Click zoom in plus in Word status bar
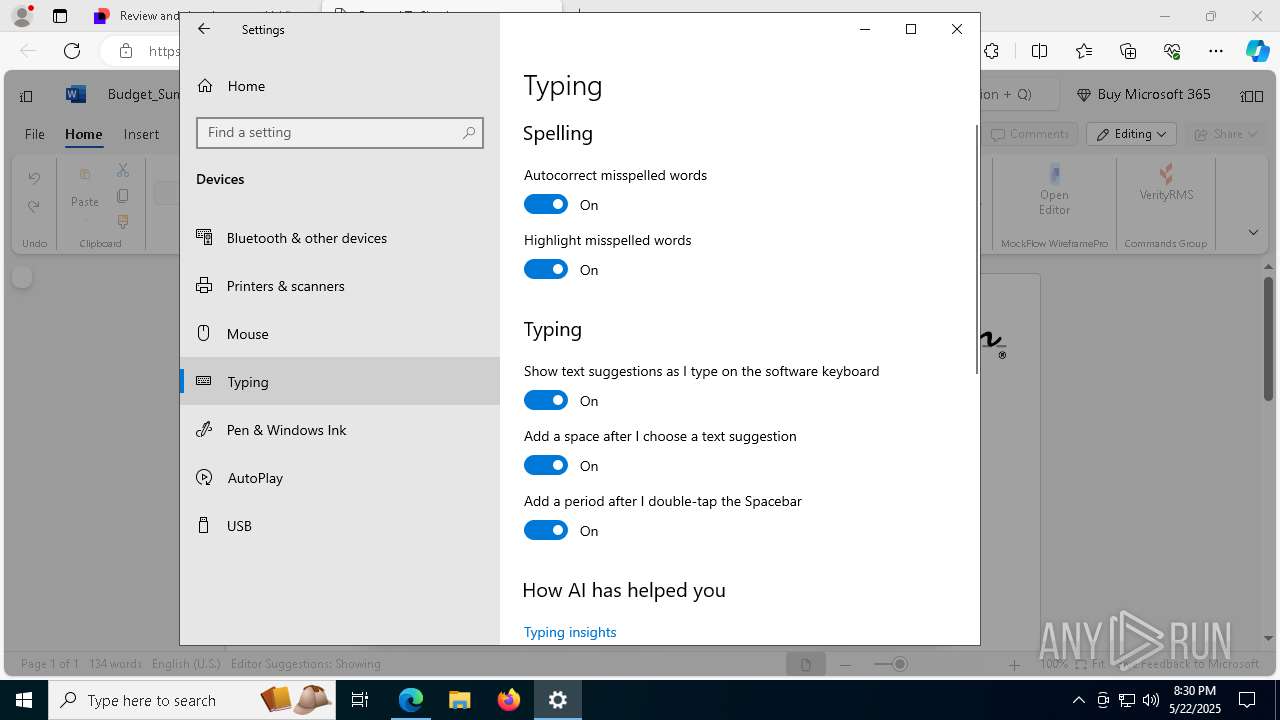 (x=1014, y=664)
